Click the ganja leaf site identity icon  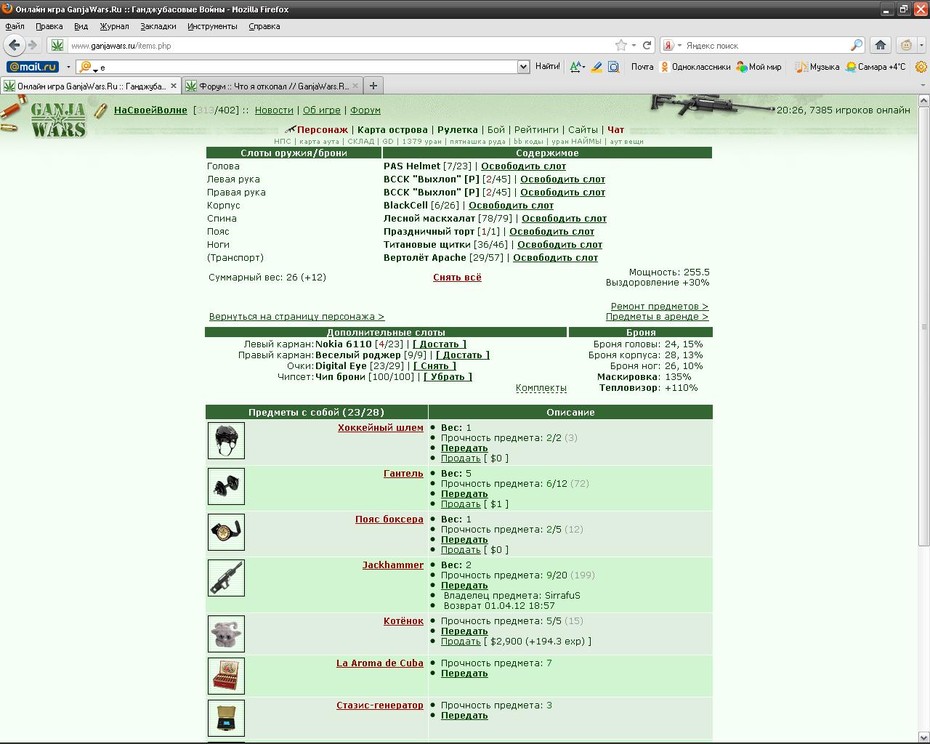[x=57, y=45]
